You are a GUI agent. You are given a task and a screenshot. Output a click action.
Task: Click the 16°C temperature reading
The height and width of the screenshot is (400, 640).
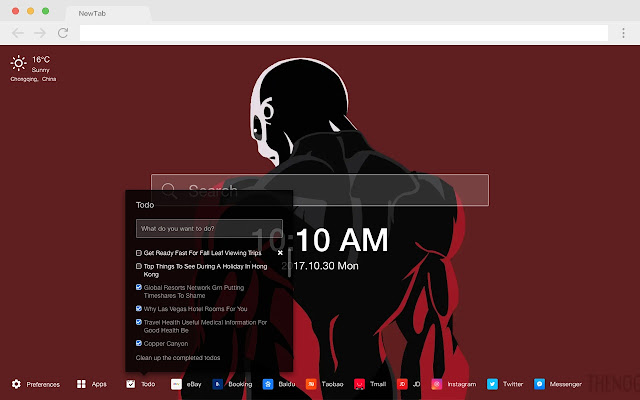41,60
